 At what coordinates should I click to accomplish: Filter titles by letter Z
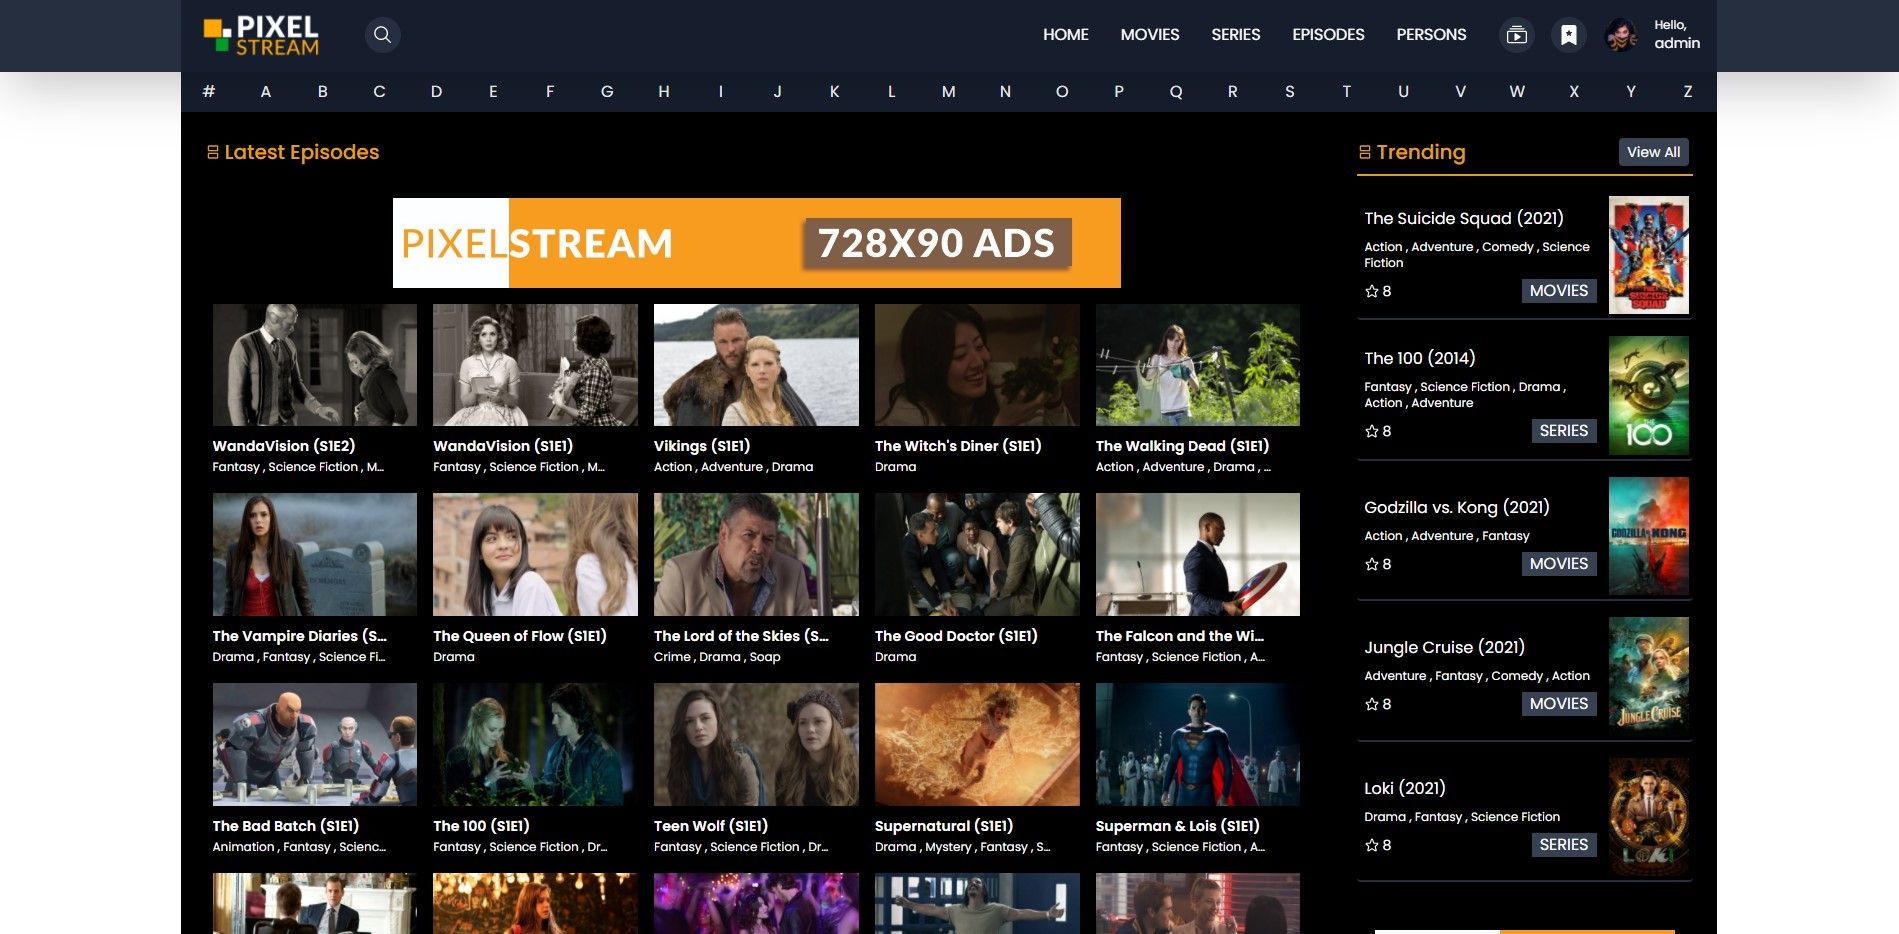1688,91
